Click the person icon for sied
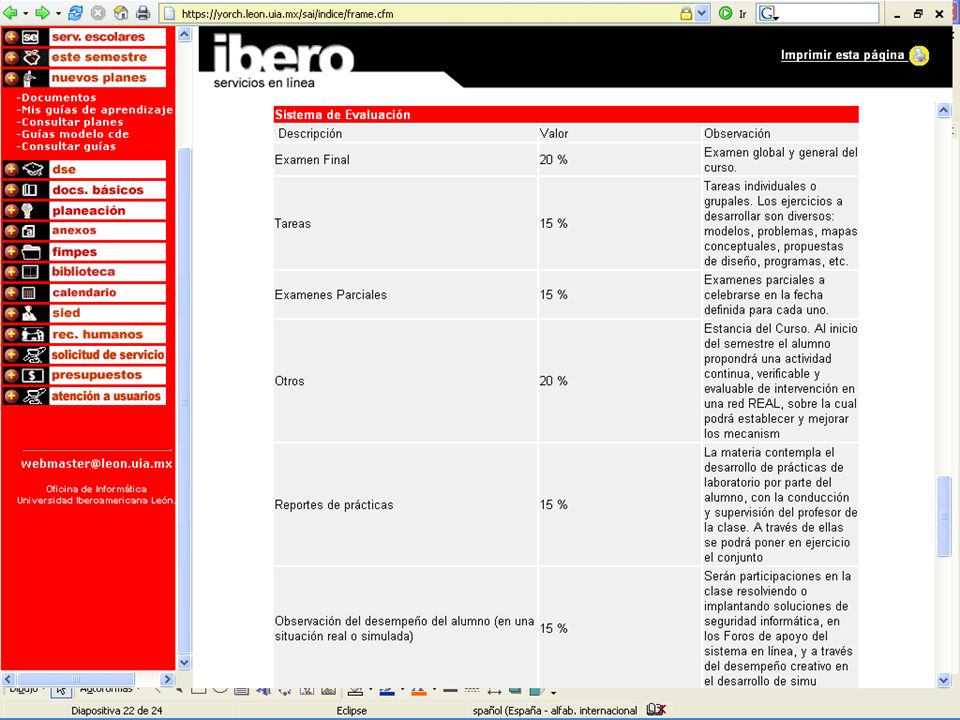This screenshot has width=960, height=720. (29, 313)
